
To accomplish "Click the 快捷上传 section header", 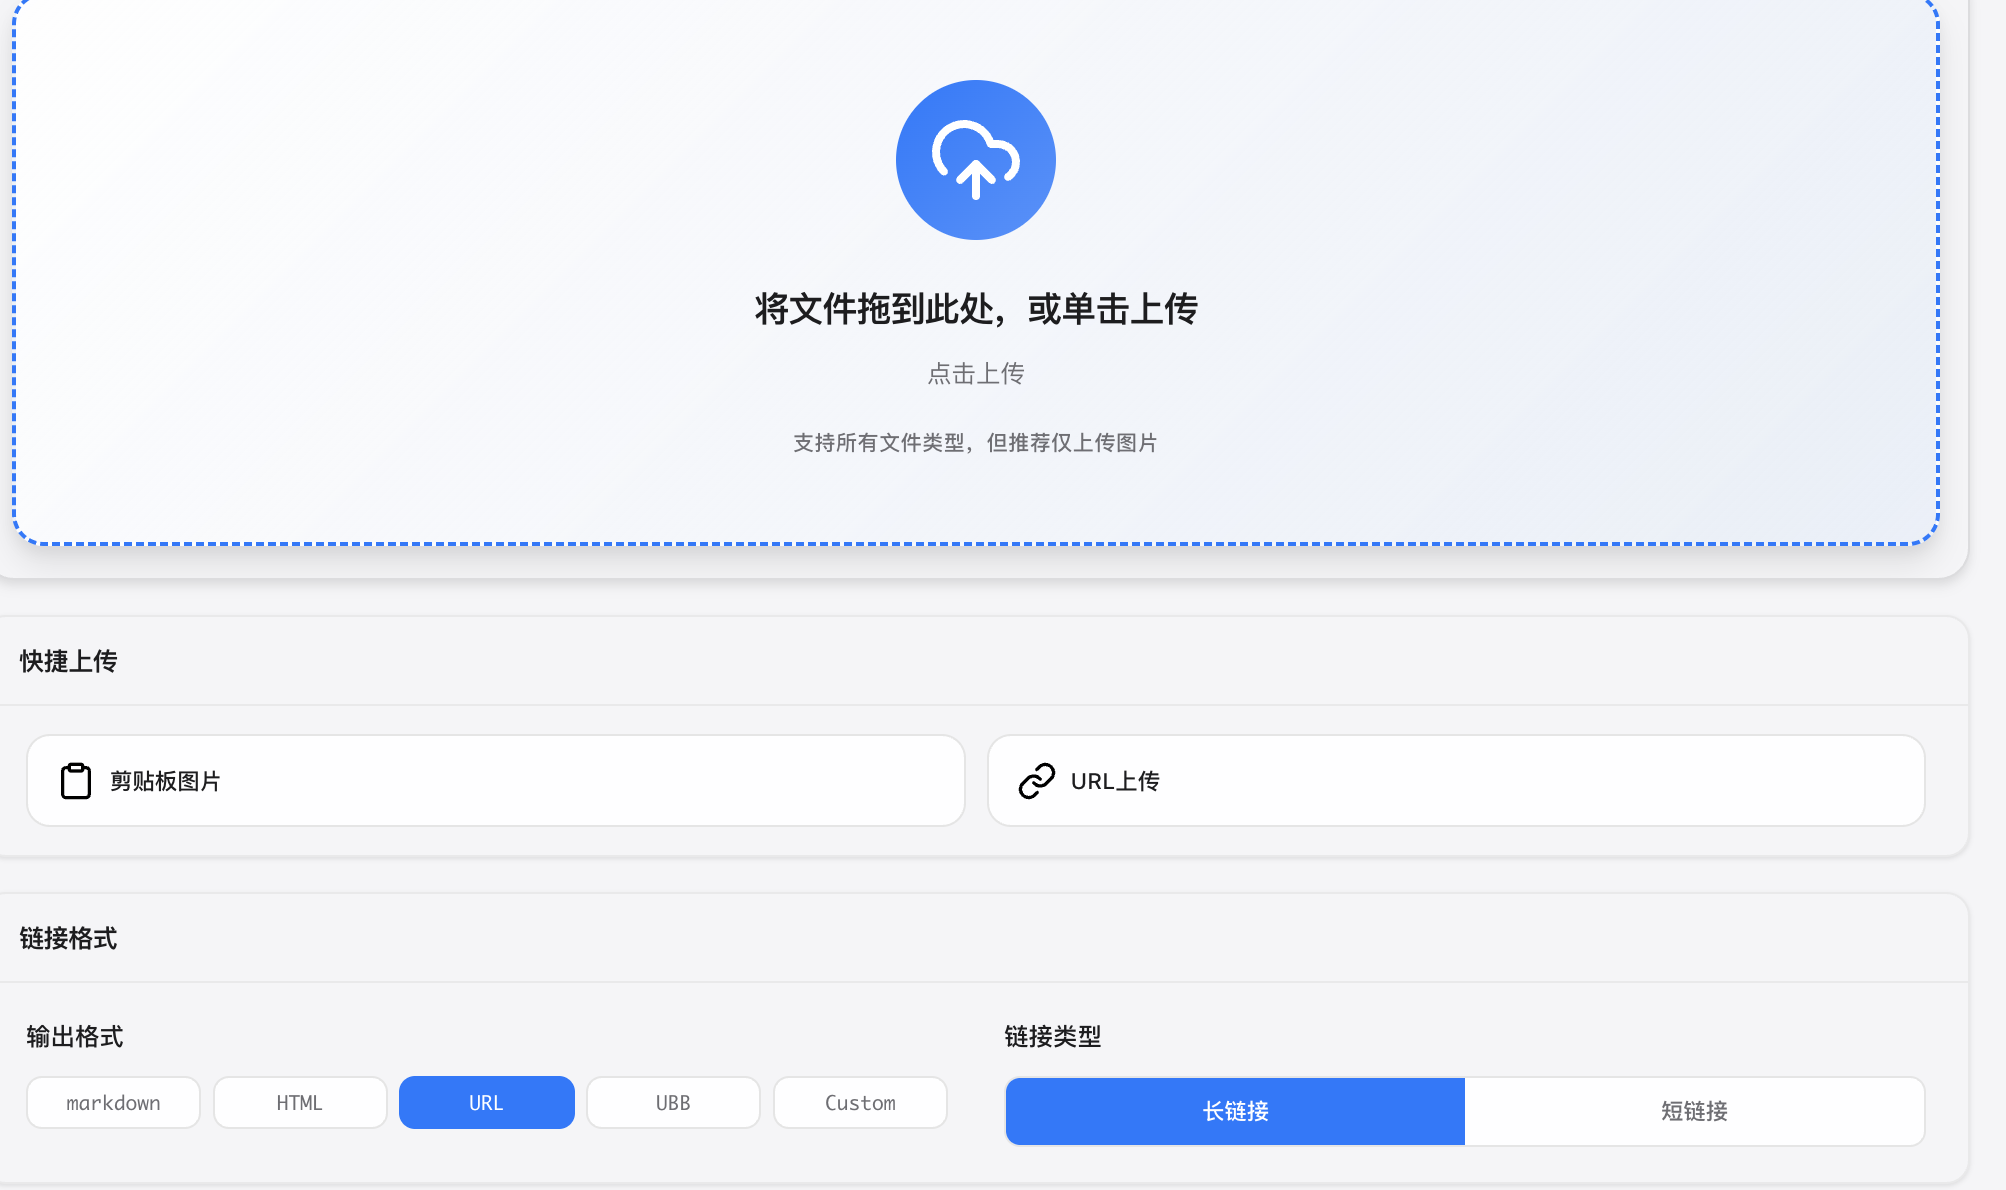I will point(68,662).
